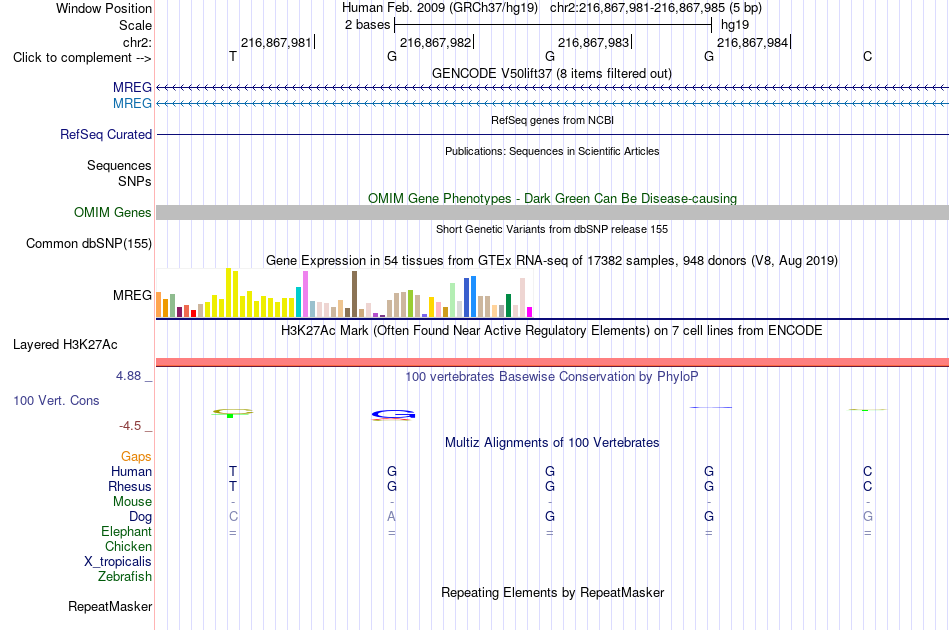950x630 pixels.
Task: Click the T base in Human row
Action: click(233, 471)
